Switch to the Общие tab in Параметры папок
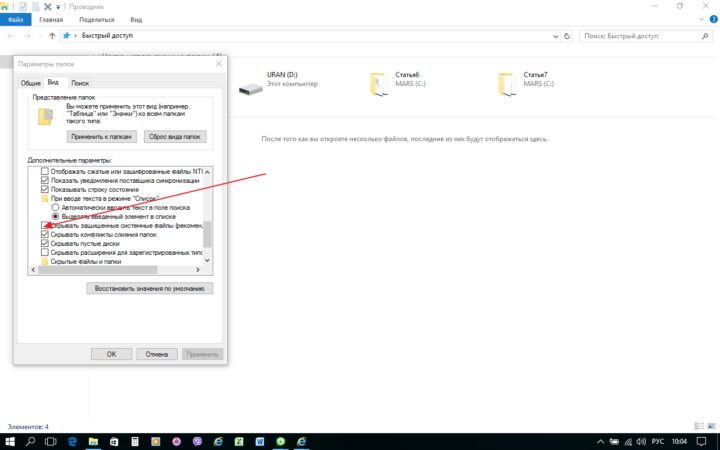720x450 pixels. (30, 83)
